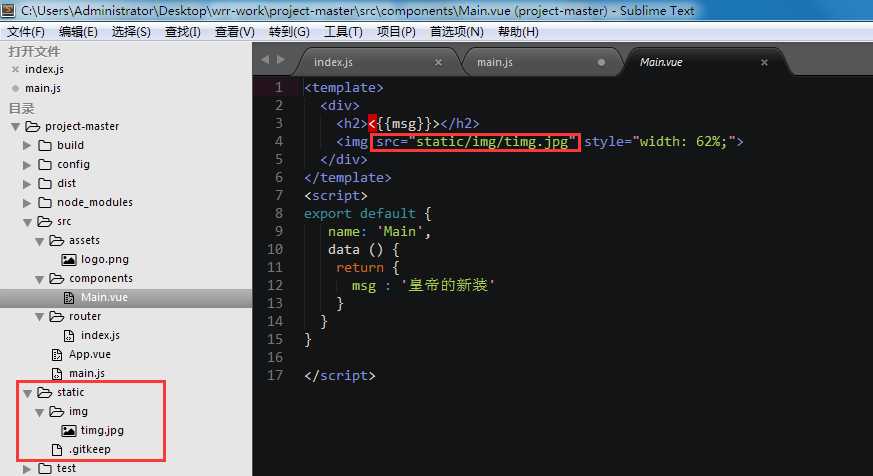Click the img folder icon

(57, 411)
